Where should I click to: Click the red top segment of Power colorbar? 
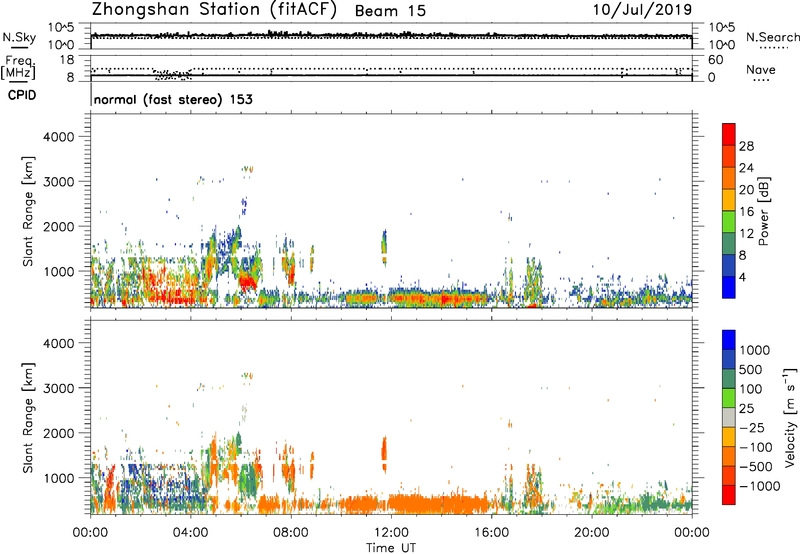click(729, 134)
